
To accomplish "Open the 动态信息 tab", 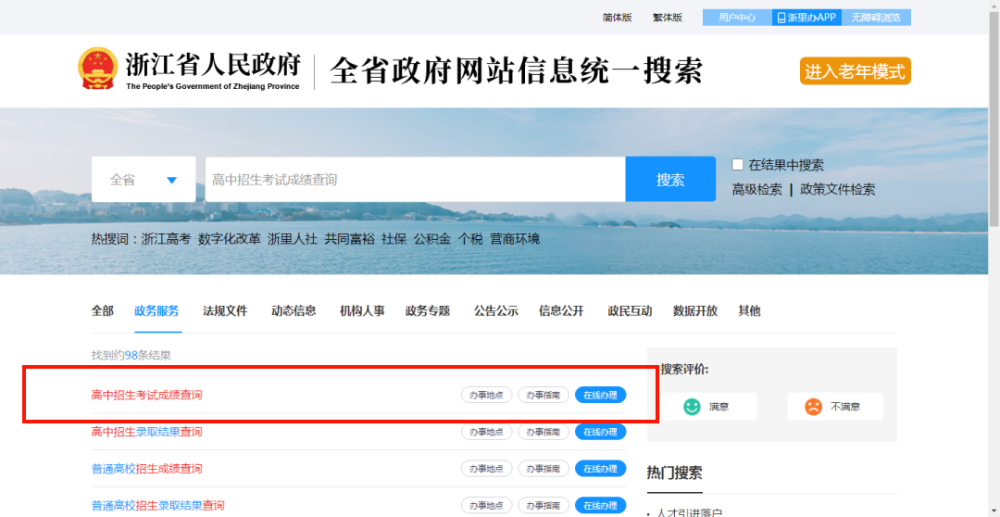I will click(x=293, y=311).
